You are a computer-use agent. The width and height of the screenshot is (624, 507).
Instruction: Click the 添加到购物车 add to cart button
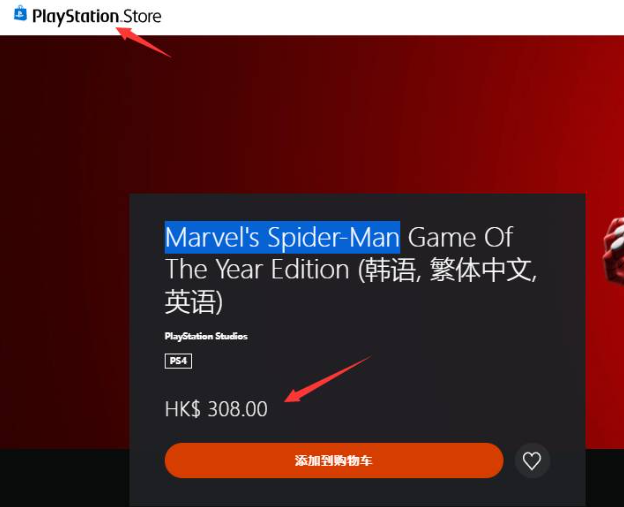[x=334, y=460]
